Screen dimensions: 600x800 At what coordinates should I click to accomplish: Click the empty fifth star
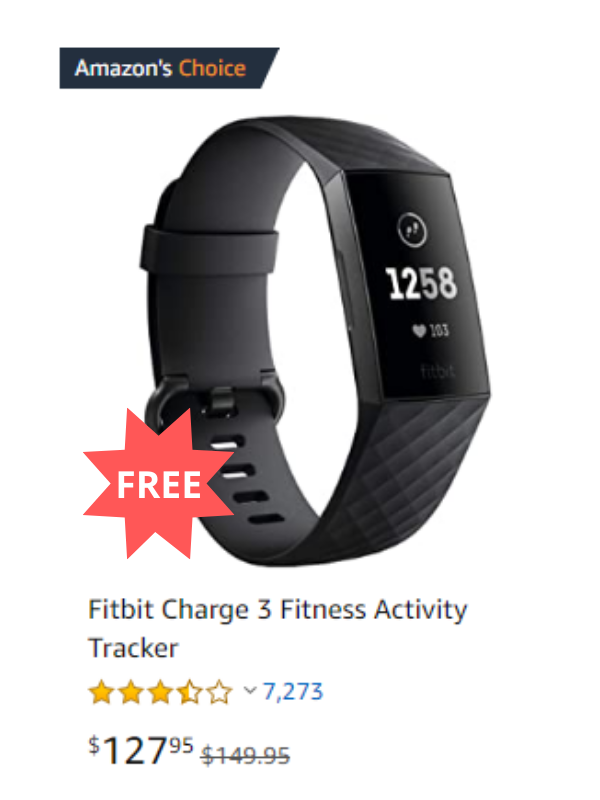coord(219,692)
